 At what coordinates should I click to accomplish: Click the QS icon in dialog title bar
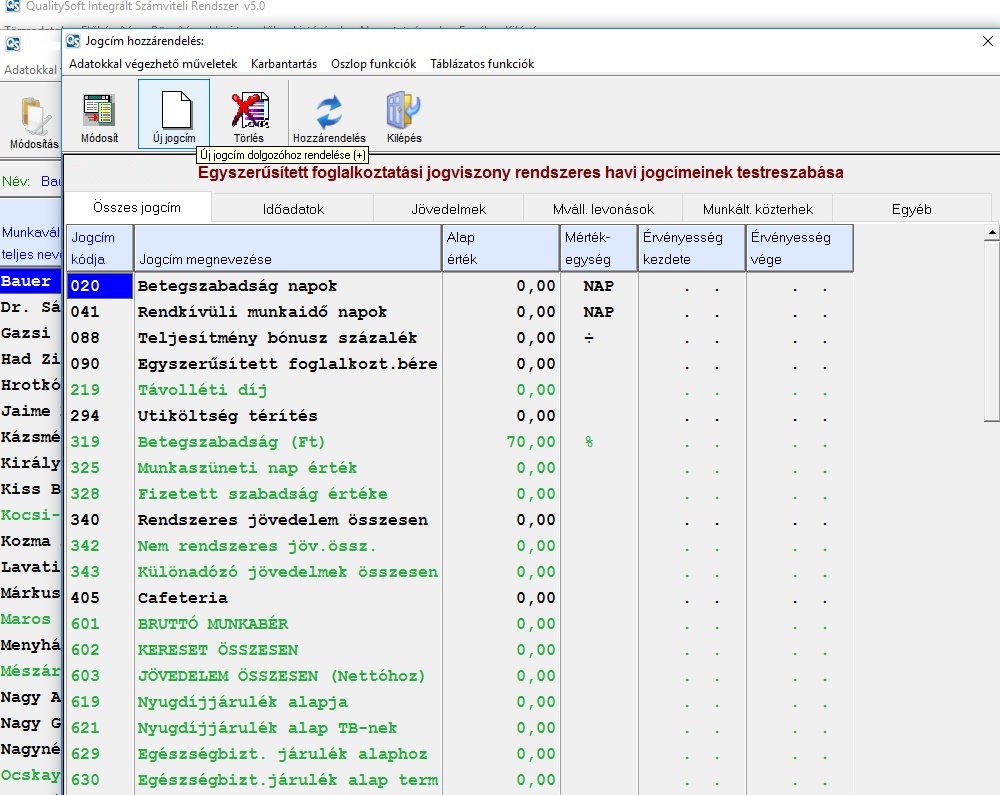73,41
